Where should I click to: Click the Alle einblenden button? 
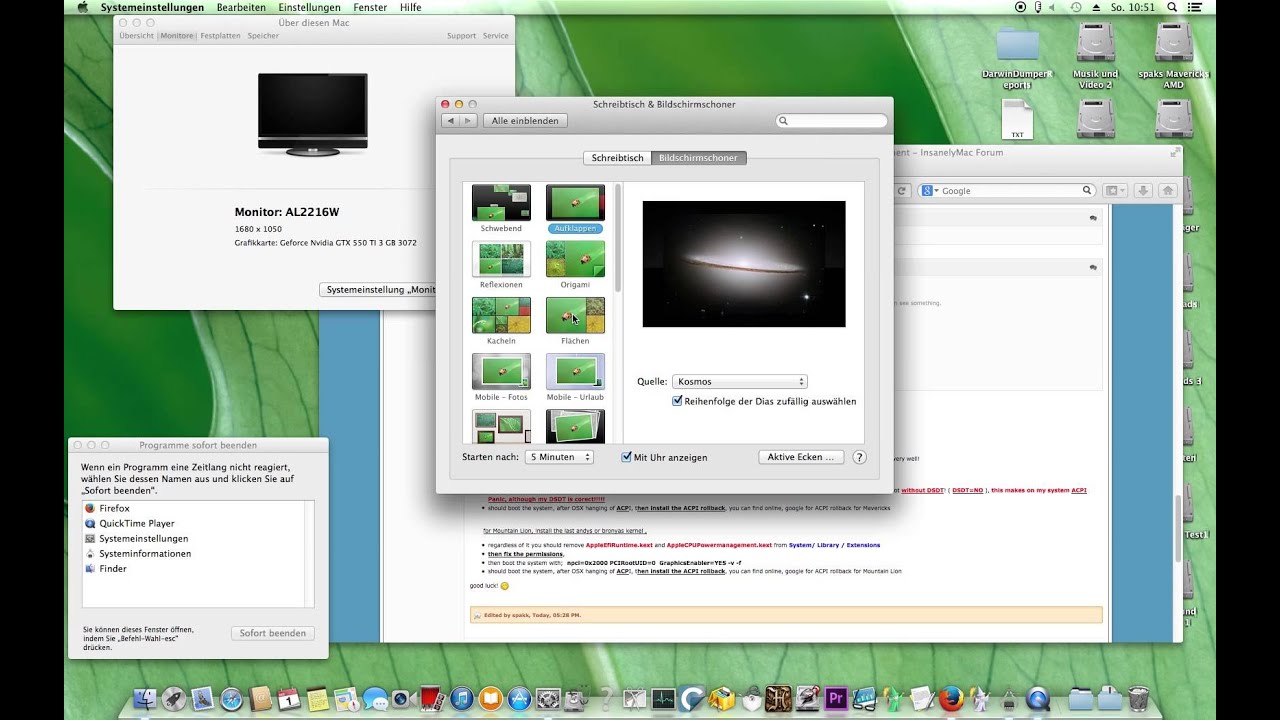pyautogui.click(x=525, y=120)
